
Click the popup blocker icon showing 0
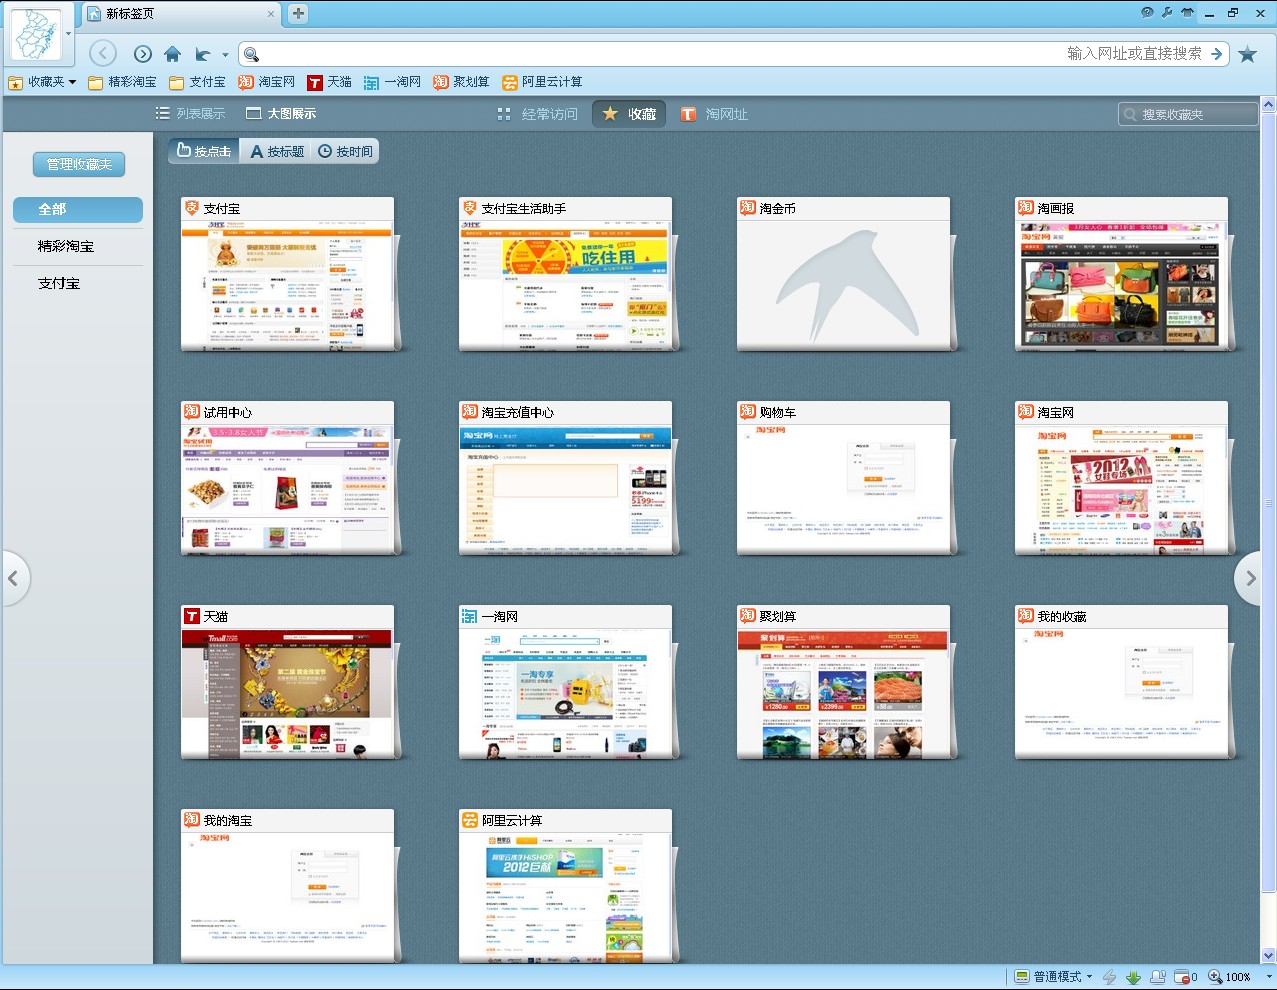pyautogui.click(x=1185, y=977)
